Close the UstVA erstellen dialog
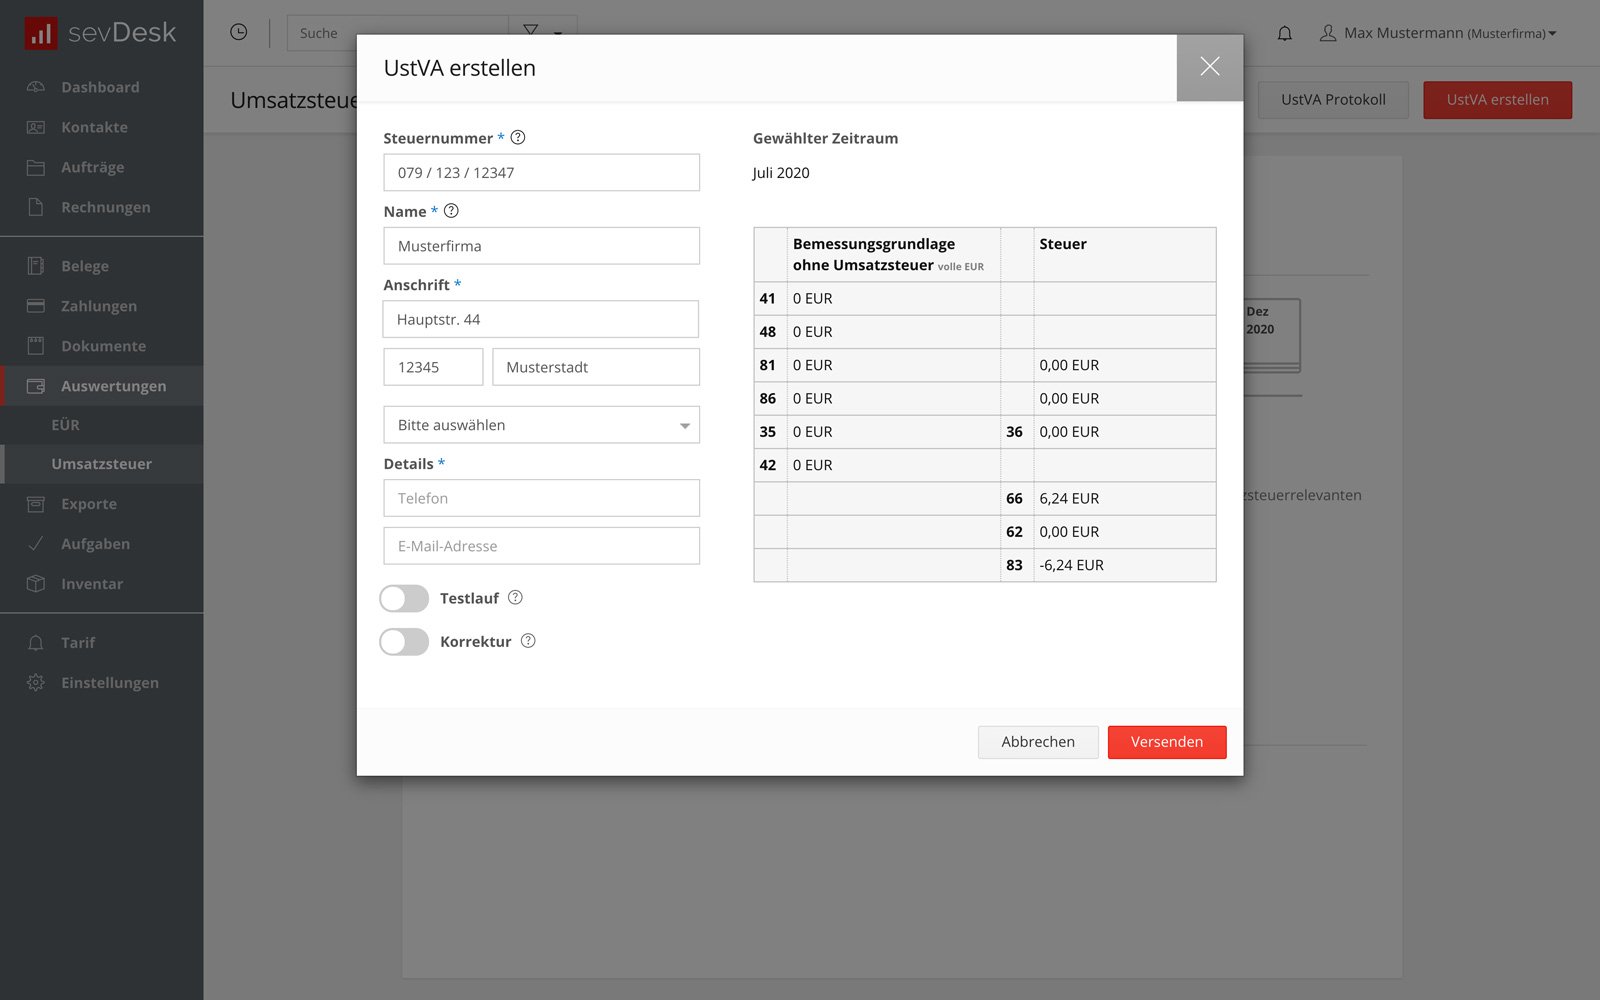 point(1210,67)
